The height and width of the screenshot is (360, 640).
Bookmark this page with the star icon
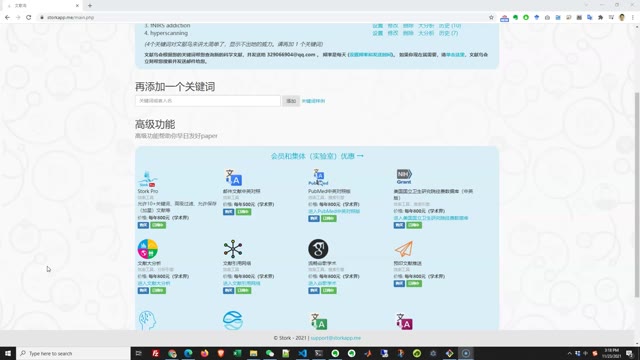coord(491,18)
